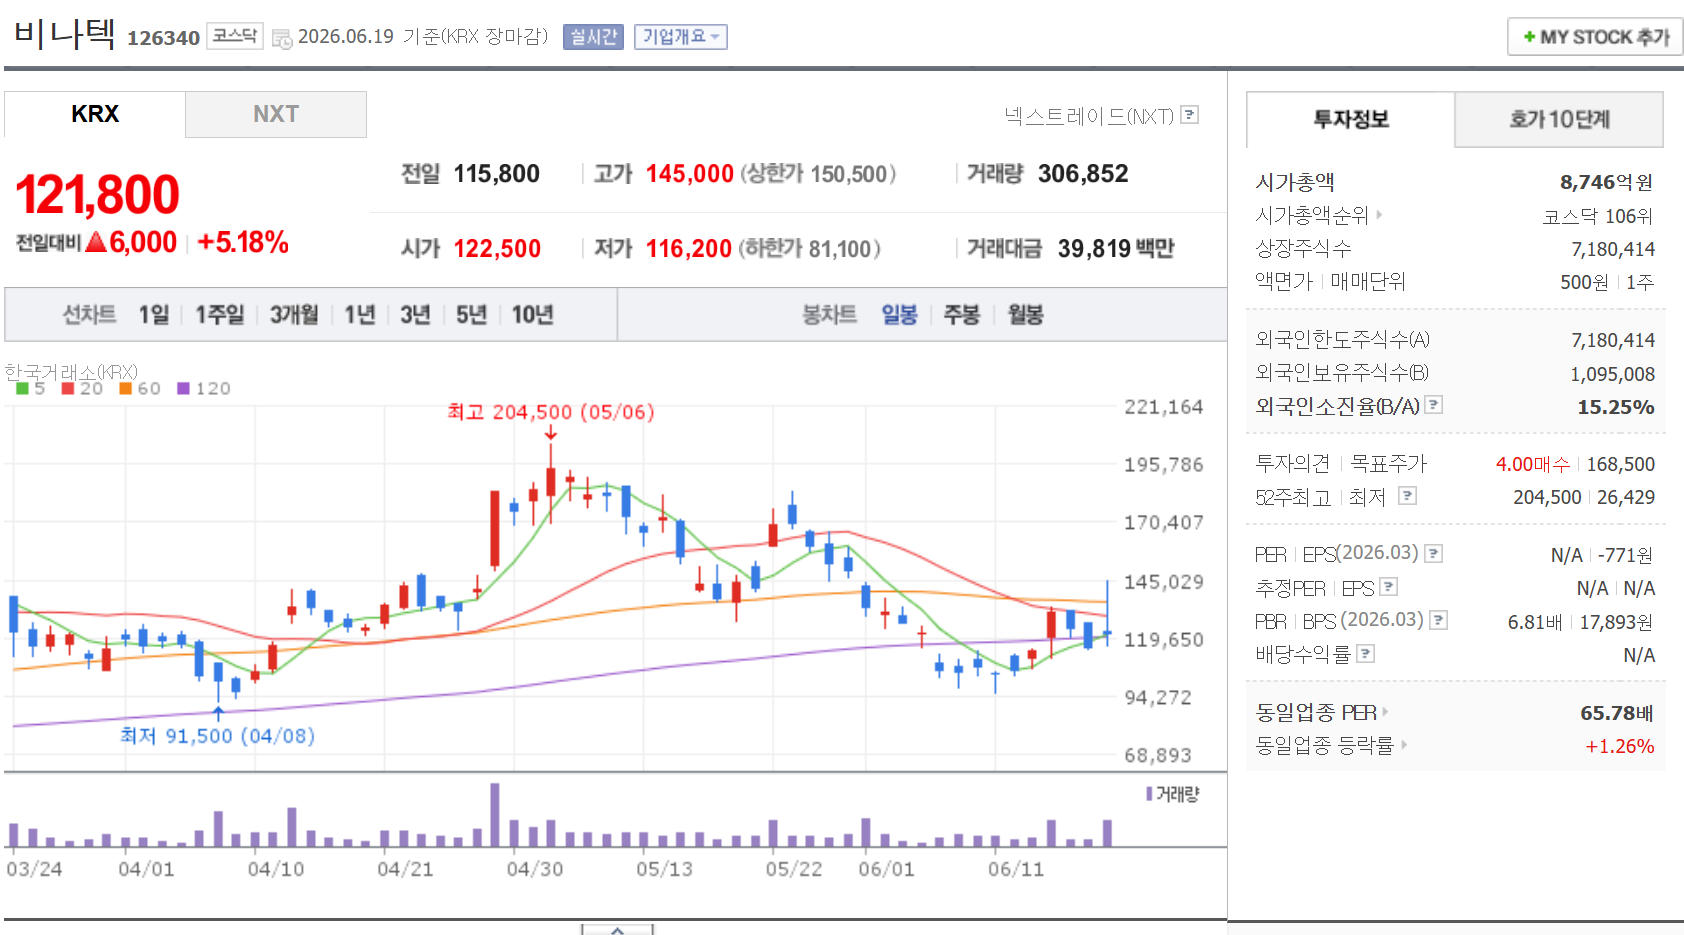Viewport: 1684px width, 935px height.
Task: Select the 5년 line chart period
Action: coord(471,315)
